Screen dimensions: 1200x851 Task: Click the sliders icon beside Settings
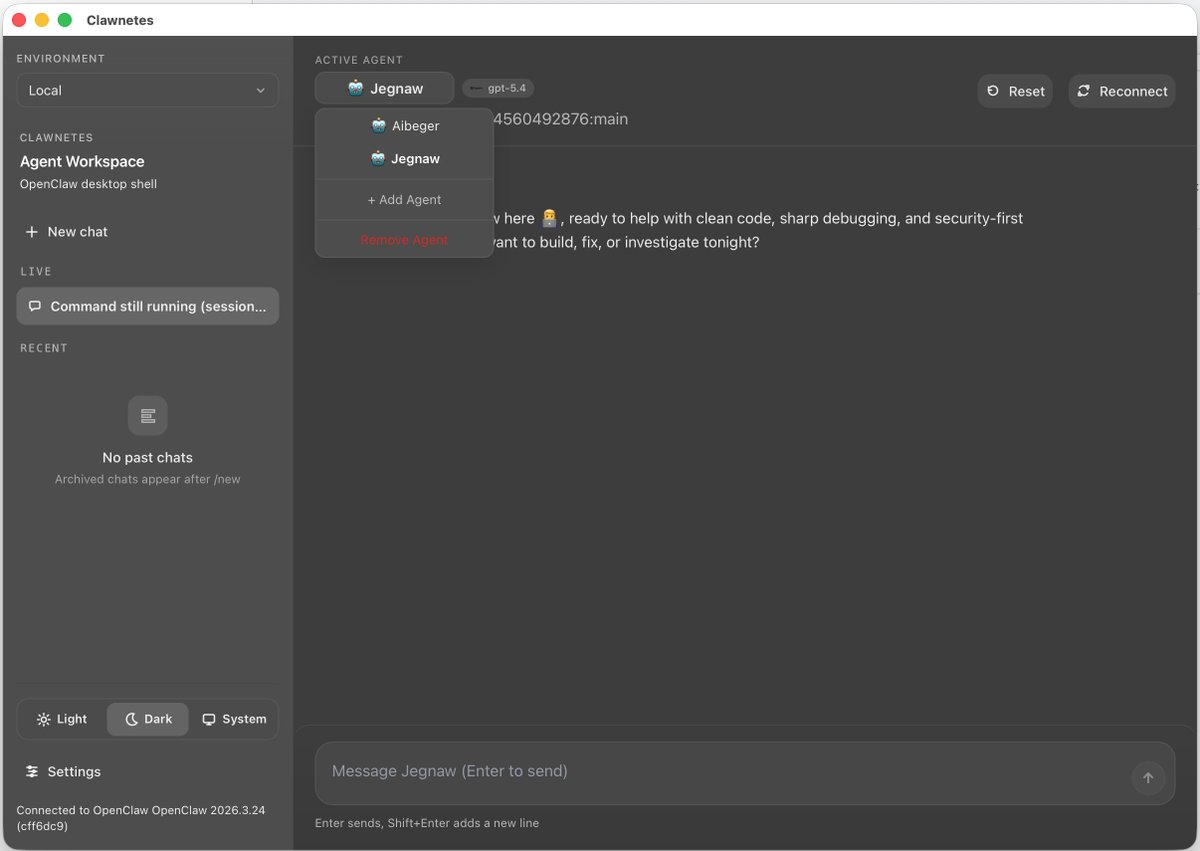[x=32, y=772]
